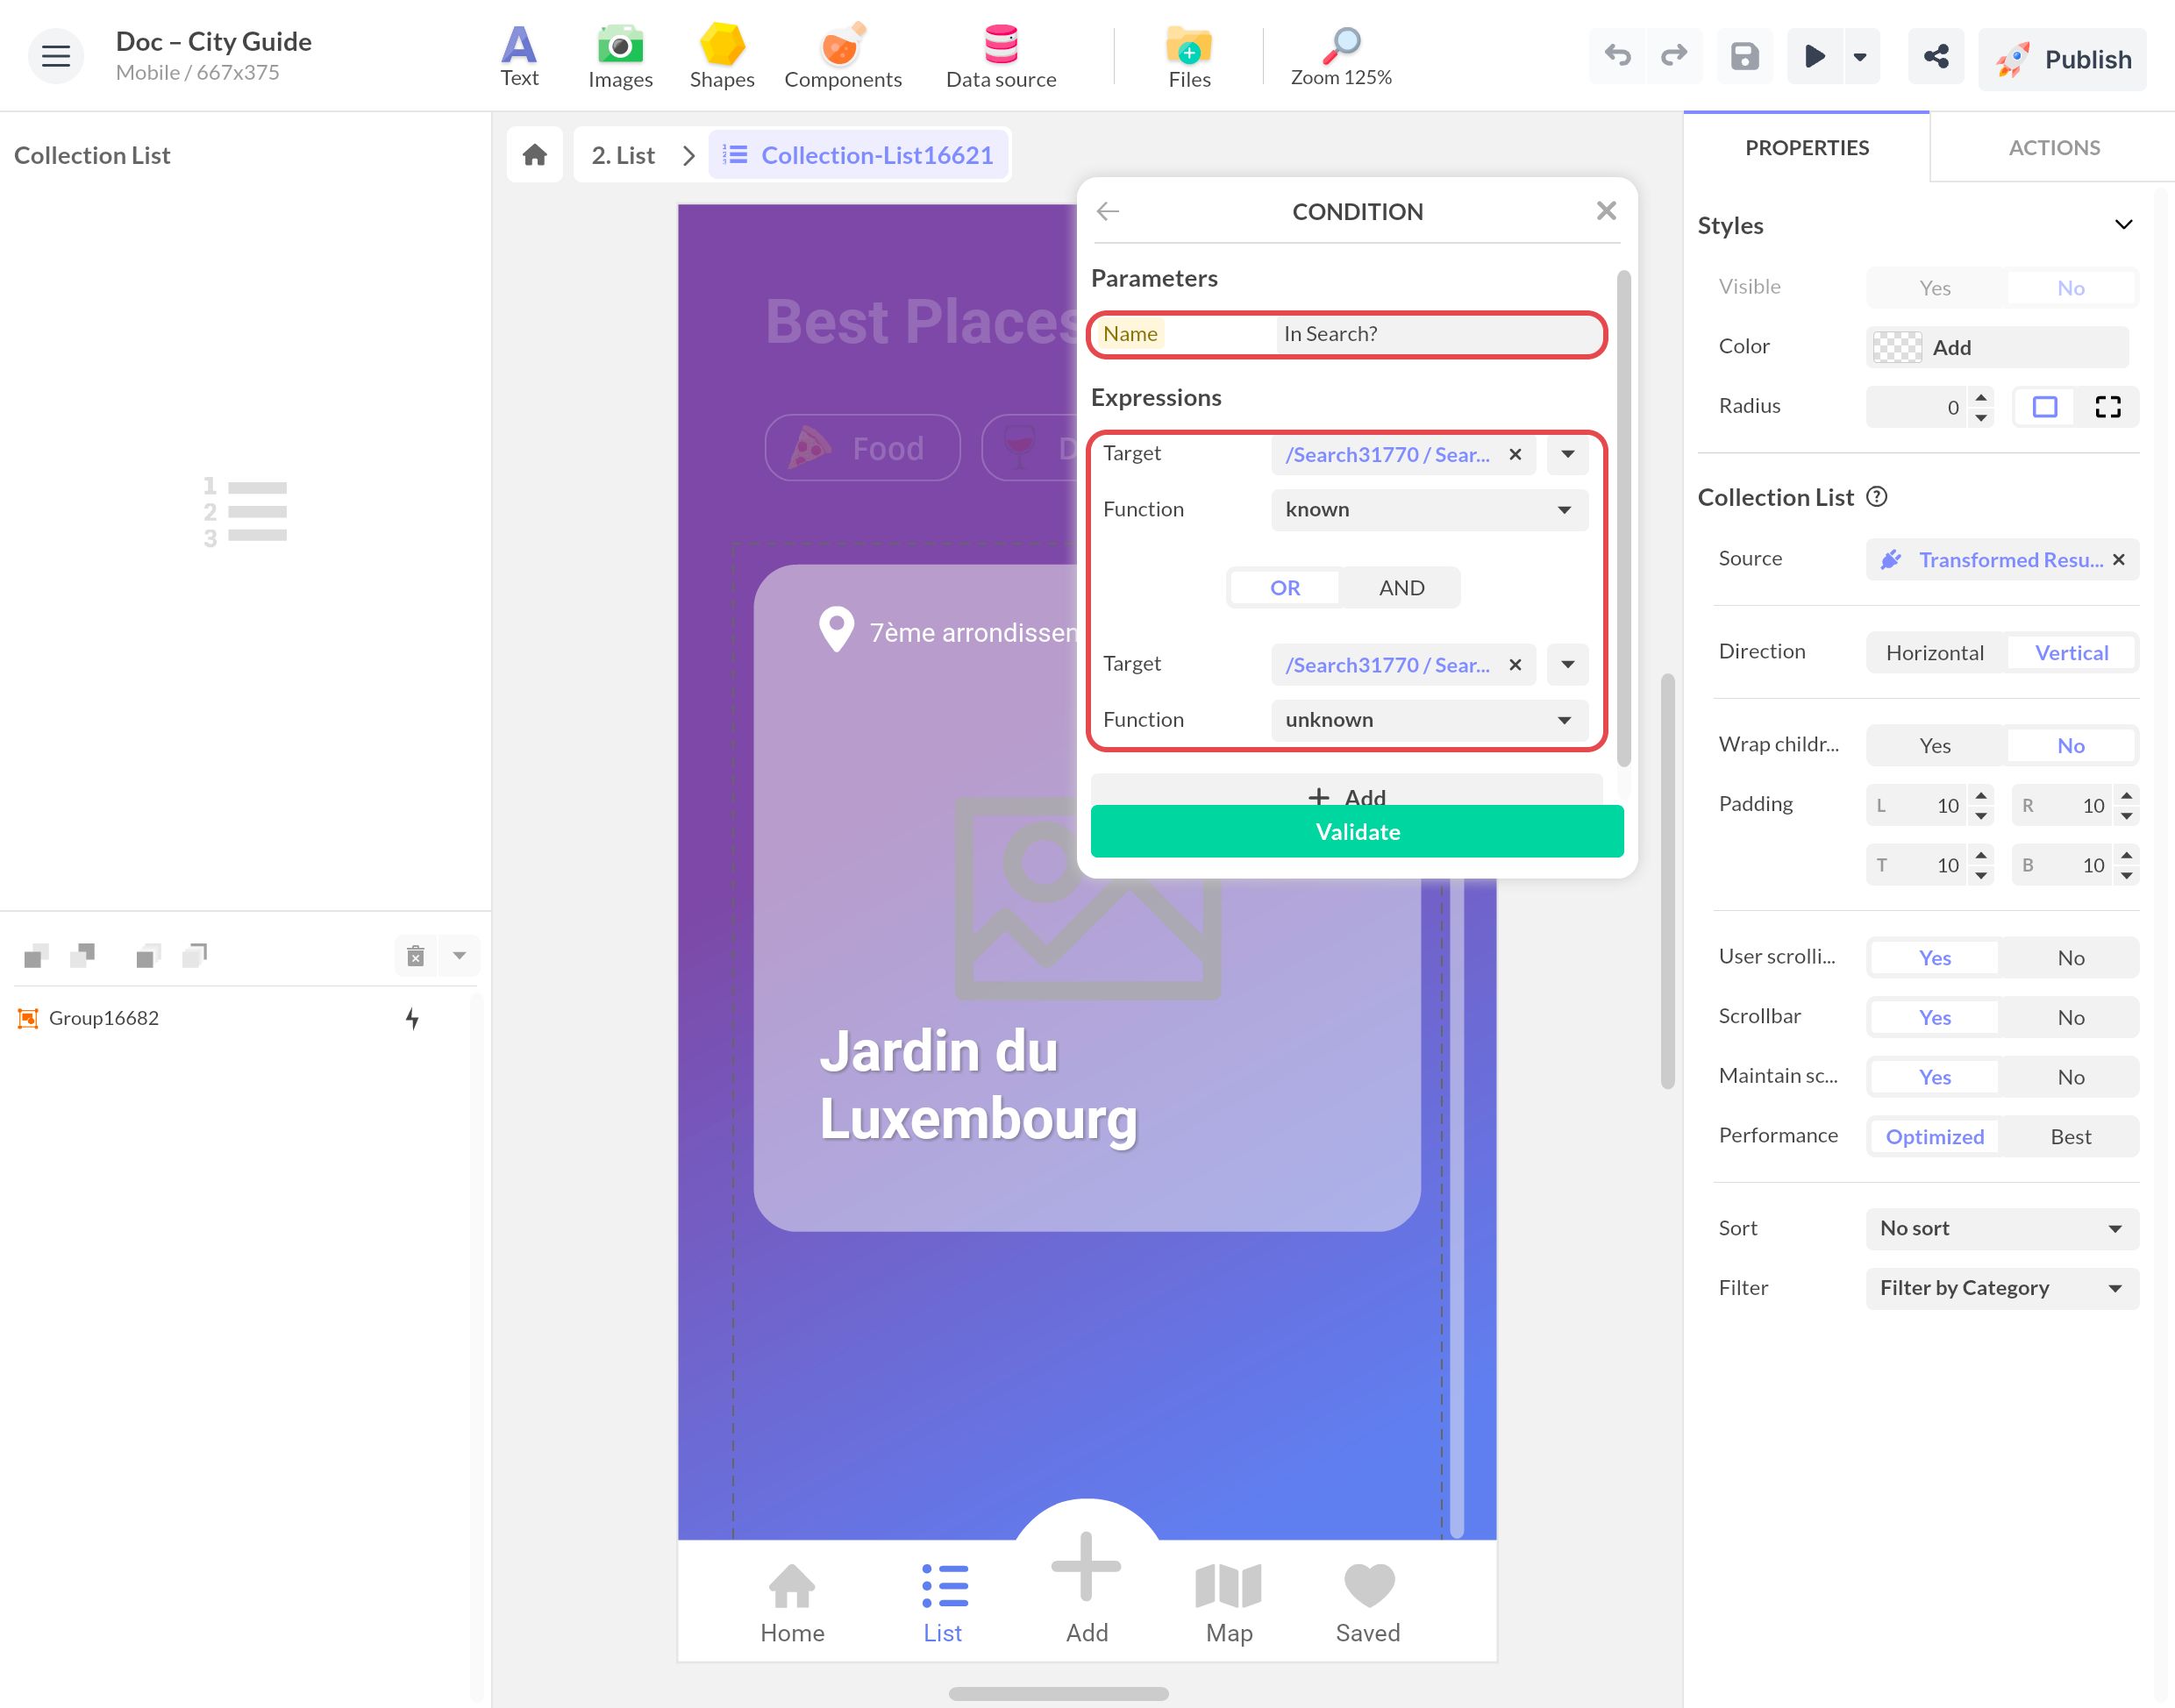Open the Components panel
Image resolution: width=2175 pixels, height=1708 pixels.
pos(842,57)
